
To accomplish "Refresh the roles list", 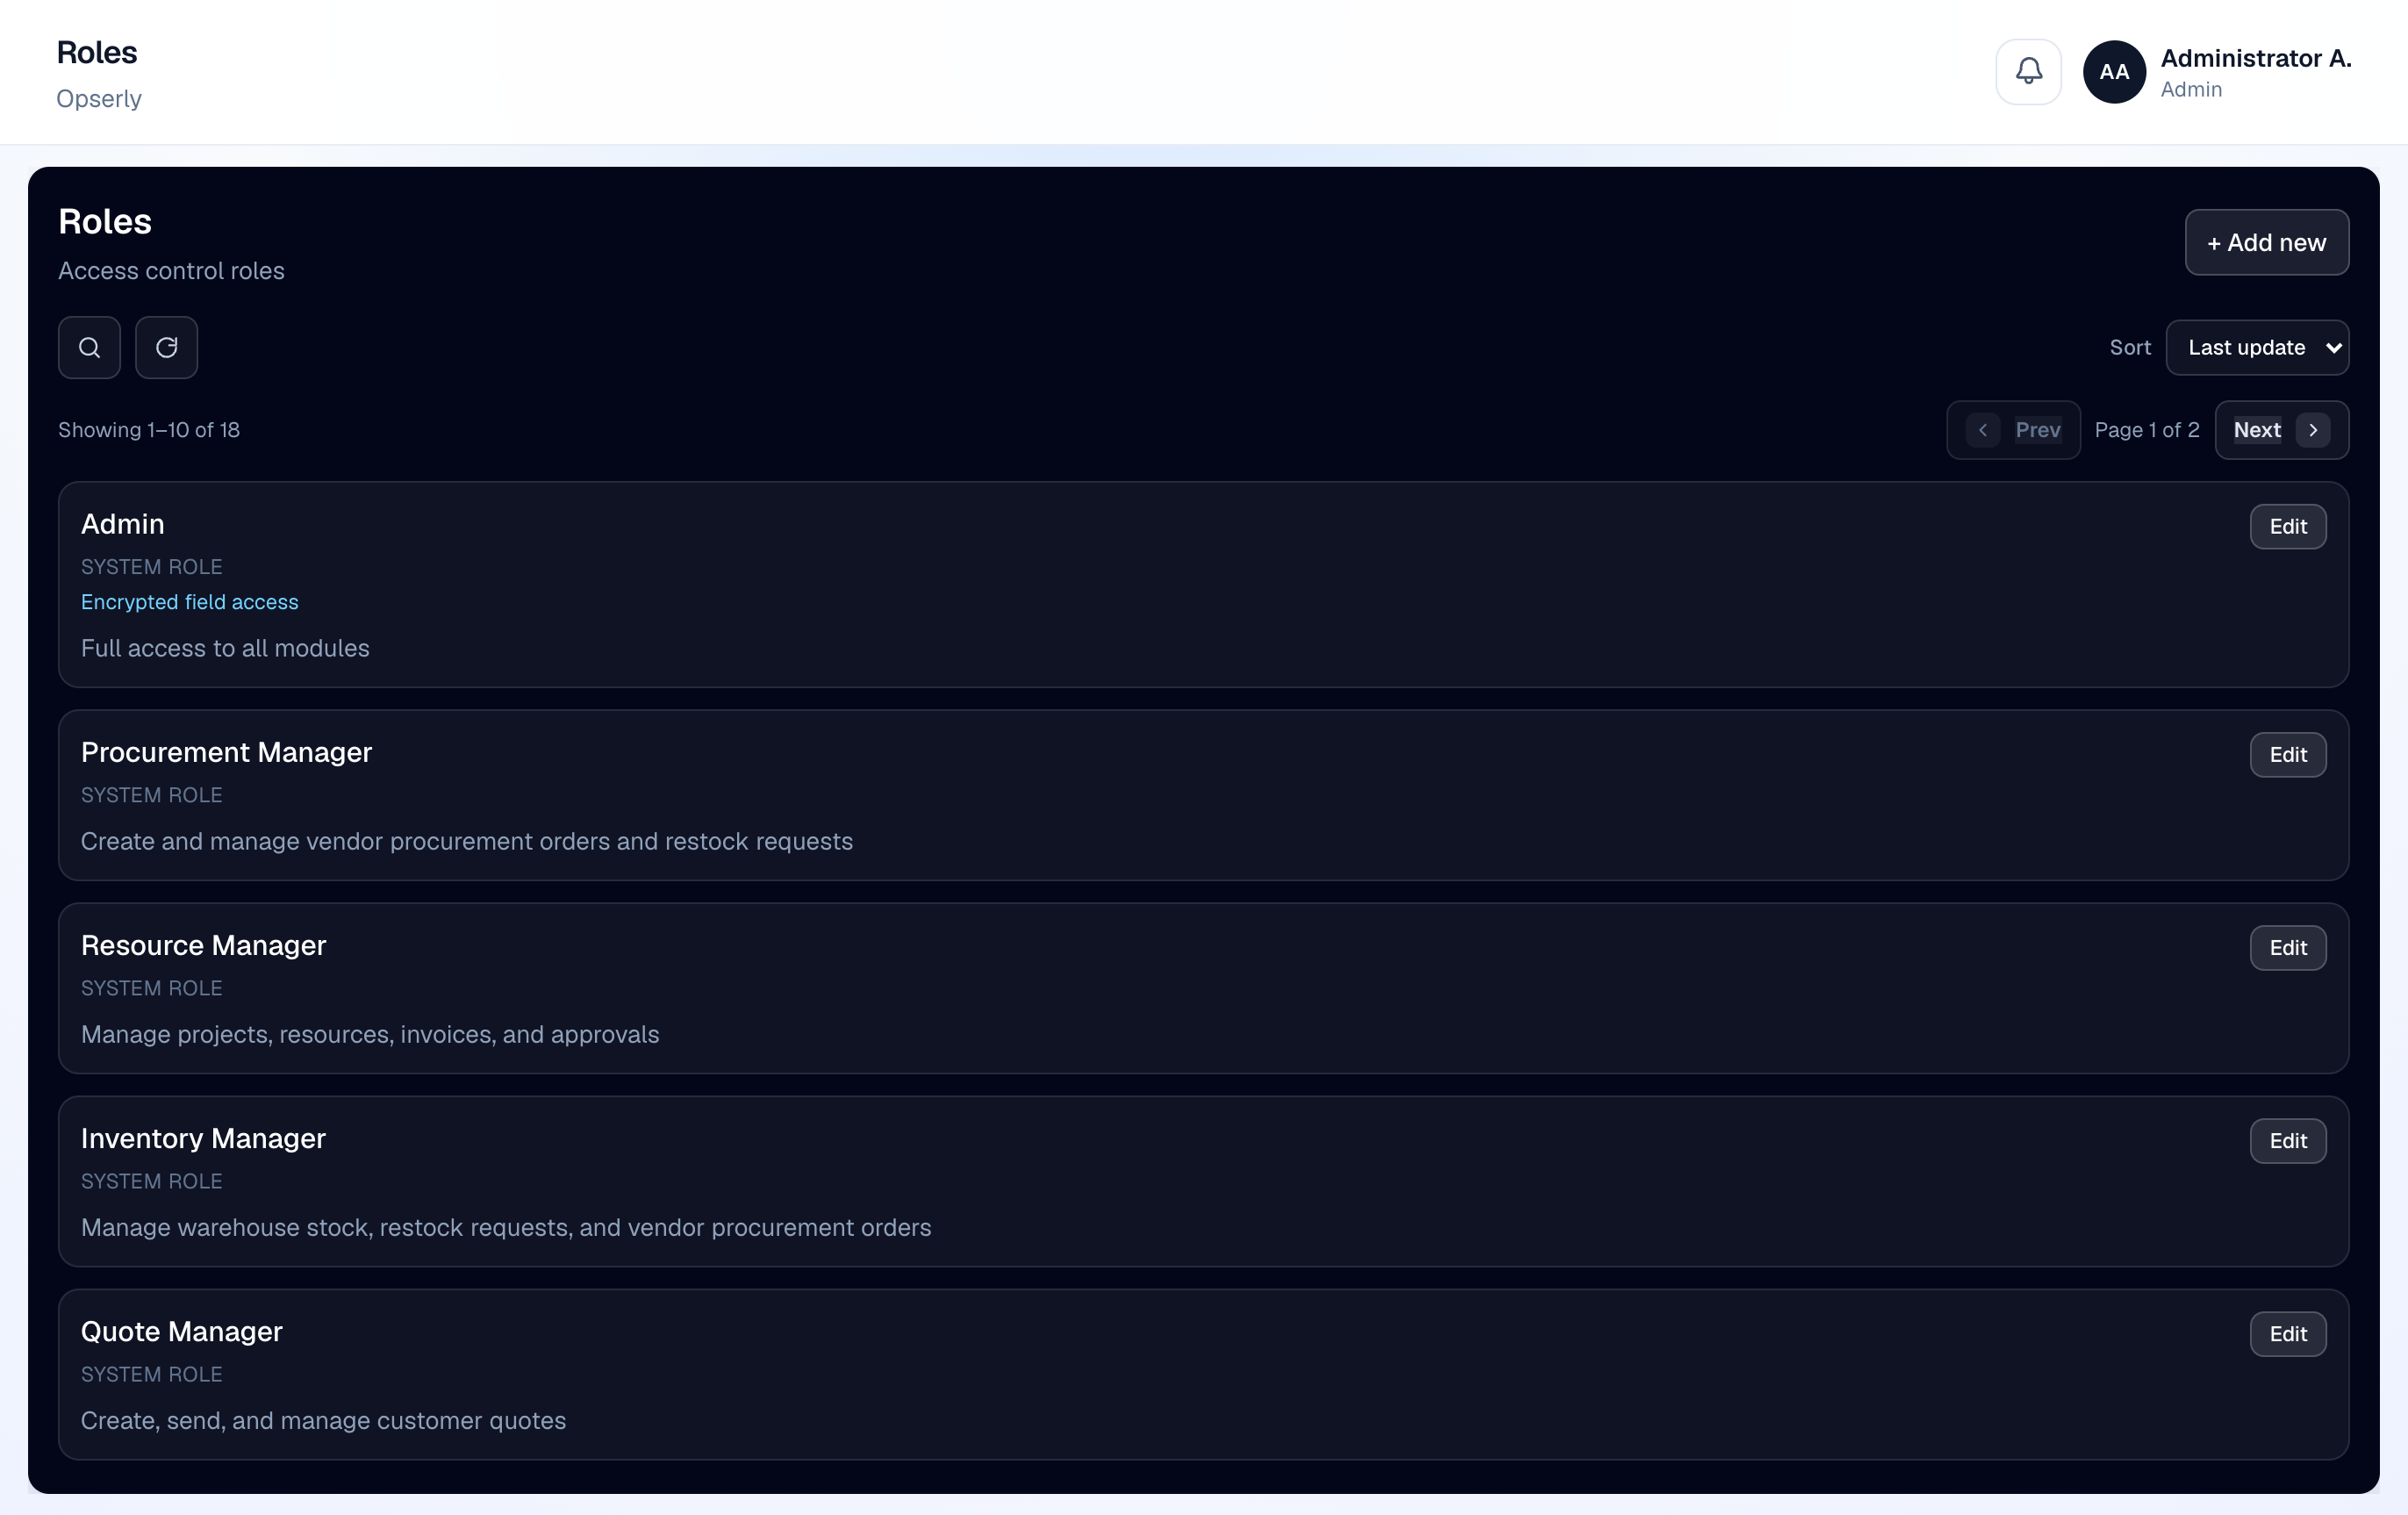I will (166, 347).
